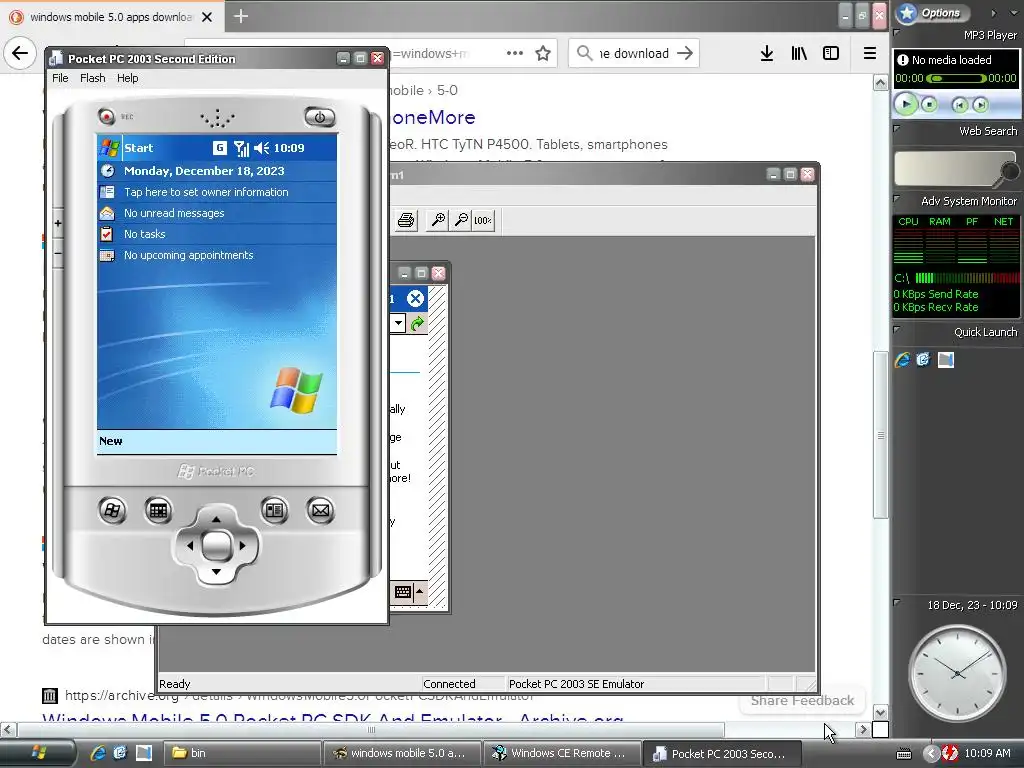The width and height of the screenshot is (1024, 768).
Task: Open the sidebar Options button
Action: coord(933,12)
